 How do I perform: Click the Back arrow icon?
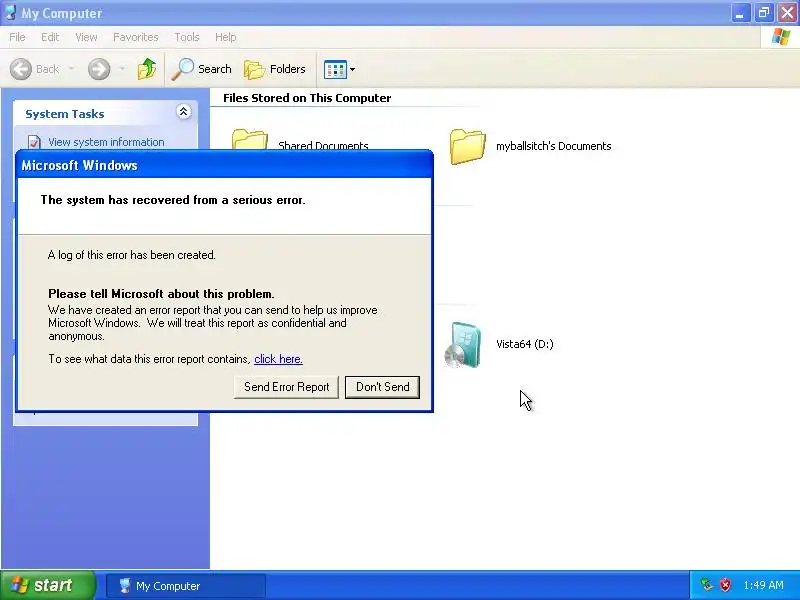tap(21, 69)
